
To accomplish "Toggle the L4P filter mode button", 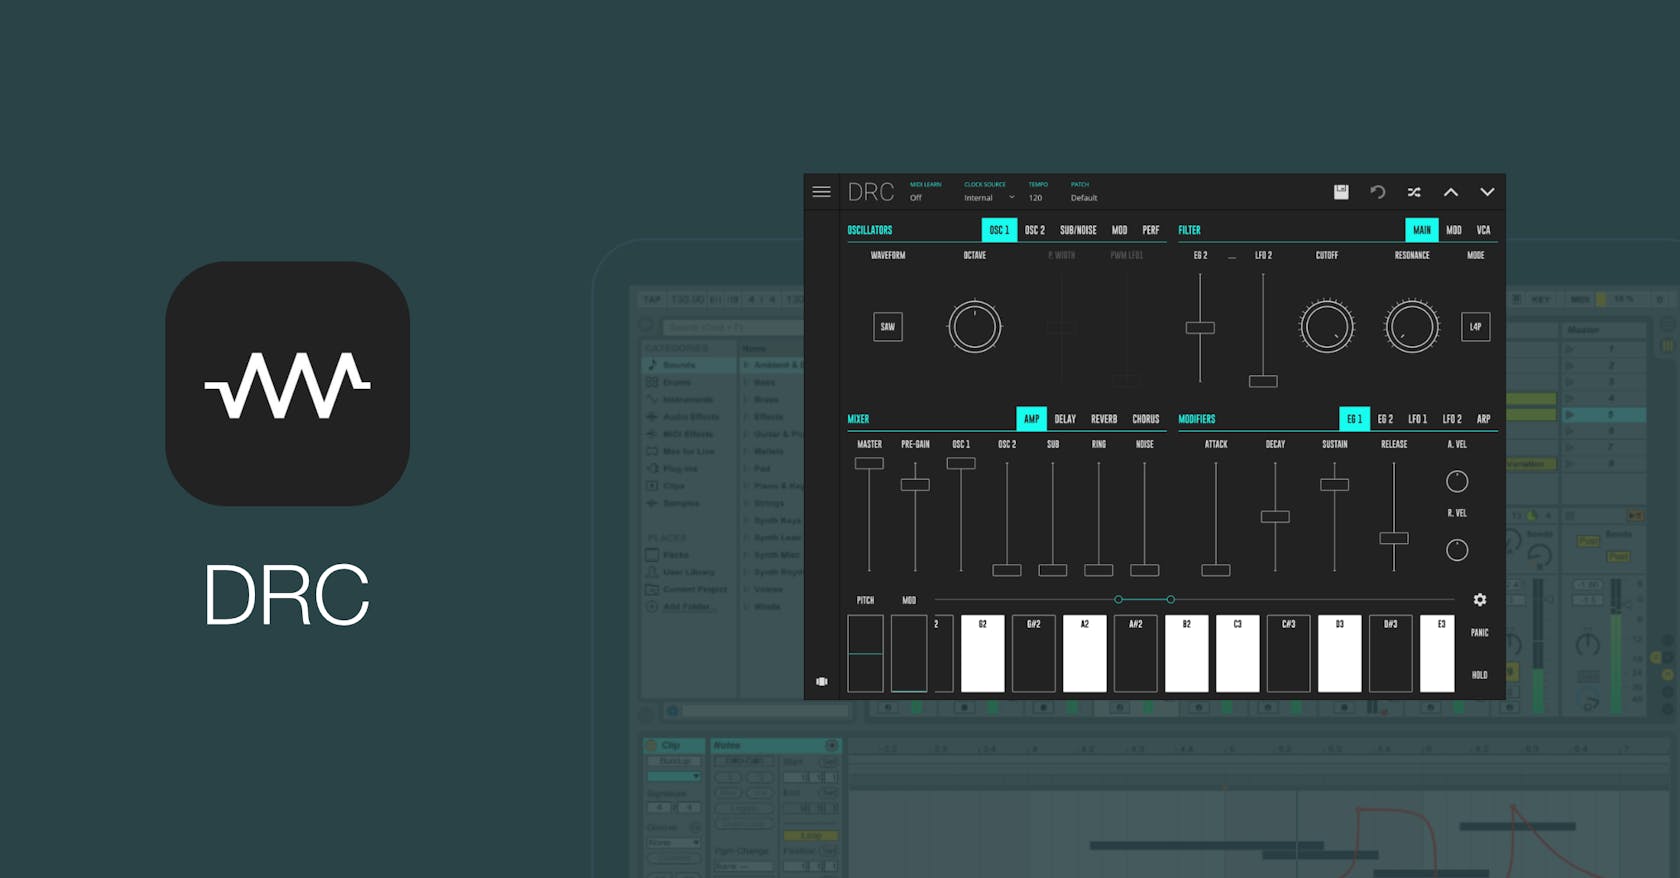I will click(x=1476, y=327).
